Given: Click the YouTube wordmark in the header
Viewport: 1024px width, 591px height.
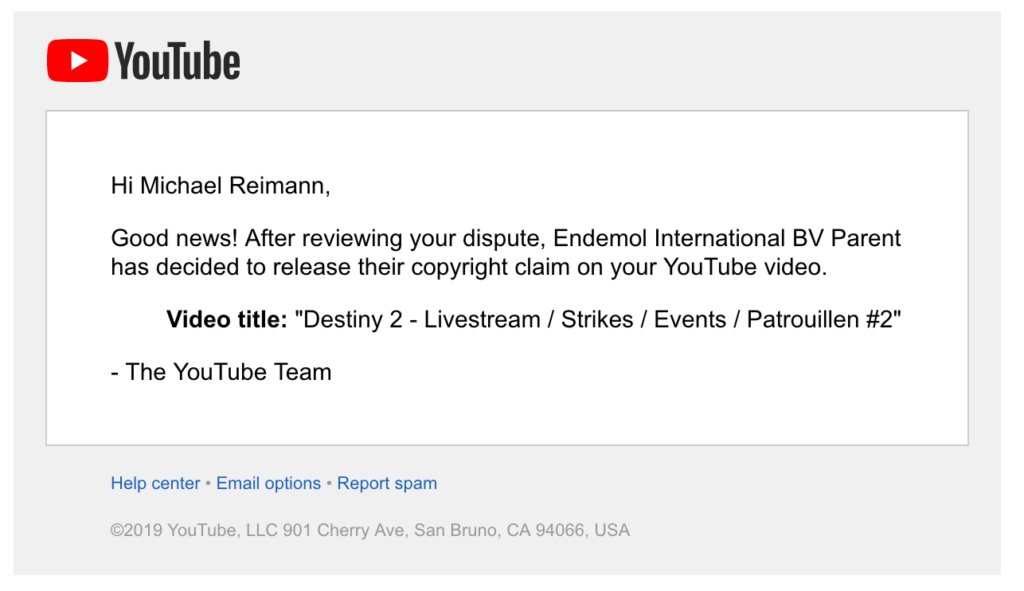Looking at the screenshot, I should click(178, 61).
